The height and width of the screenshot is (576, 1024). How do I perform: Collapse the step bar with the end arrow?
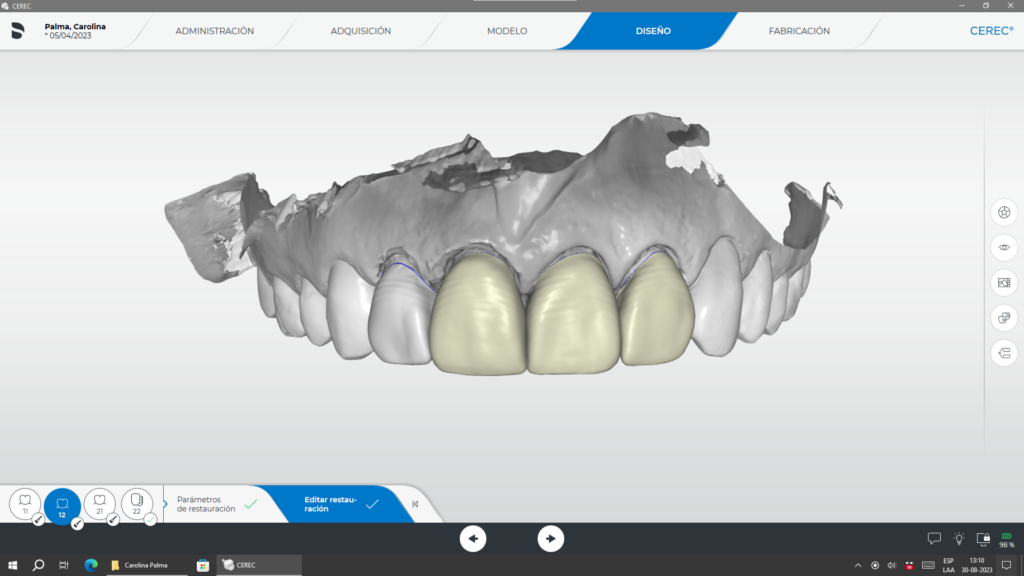point(415,504)
